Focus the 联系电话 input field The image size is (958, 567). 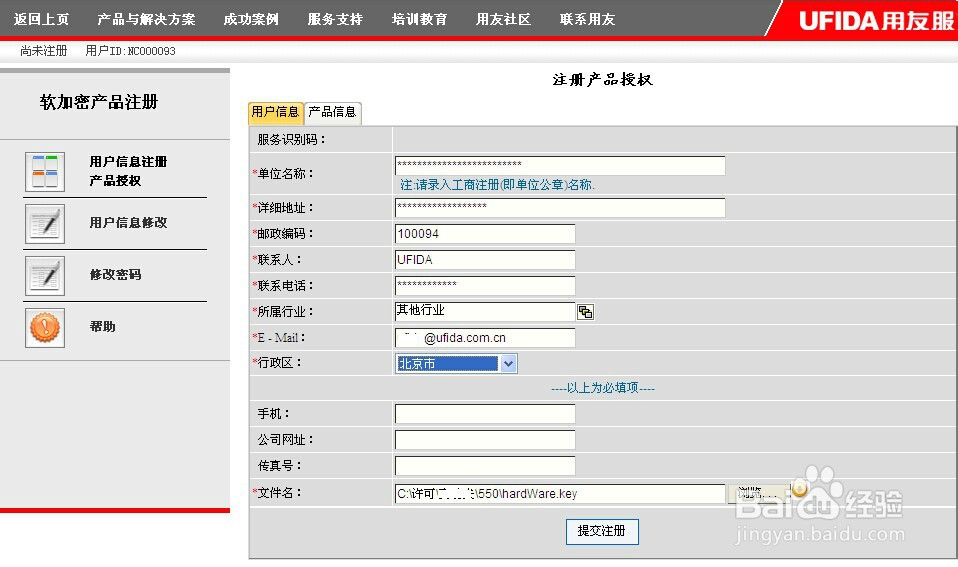[x=485, y=286]
